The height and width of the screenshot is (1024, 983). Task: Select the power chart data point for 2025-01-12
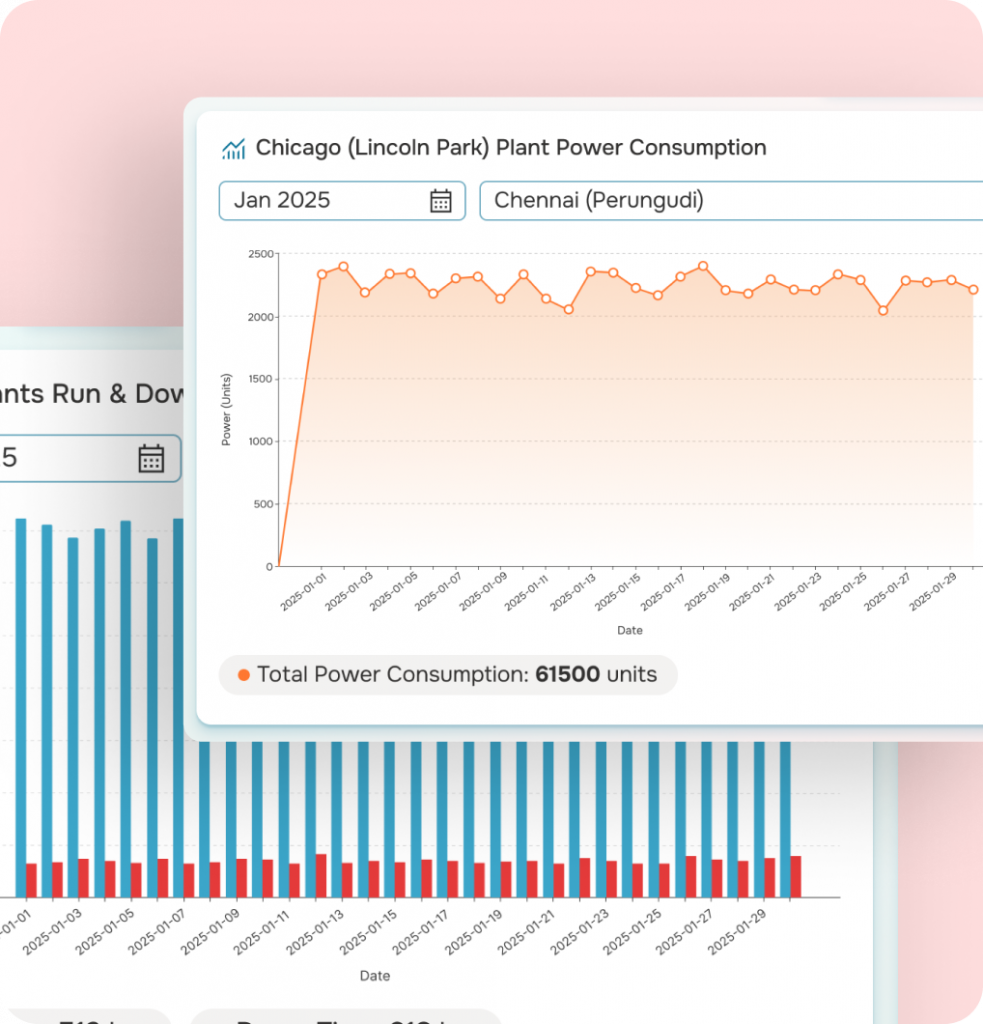pos(569,310)
